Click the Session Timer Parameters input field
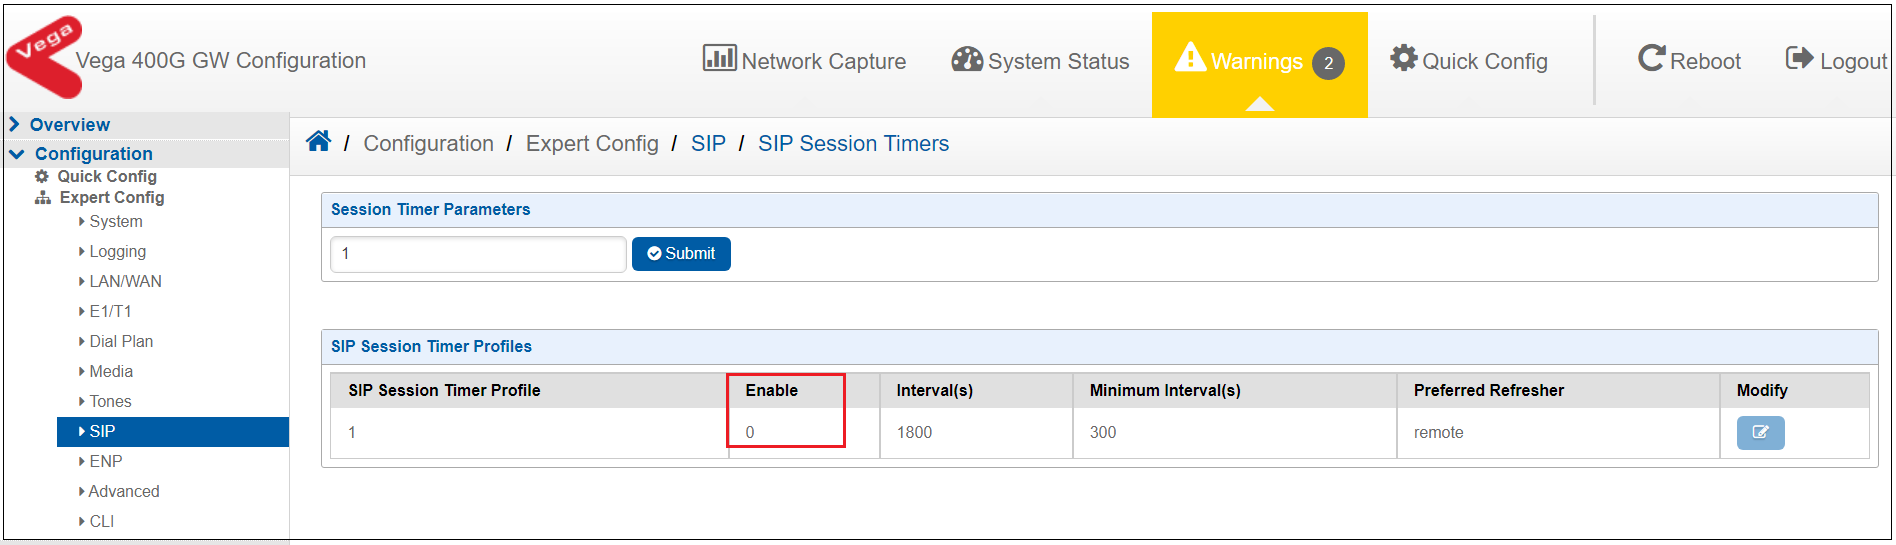The width and height of the screenshot is (1896, 545). click(478, 254)
